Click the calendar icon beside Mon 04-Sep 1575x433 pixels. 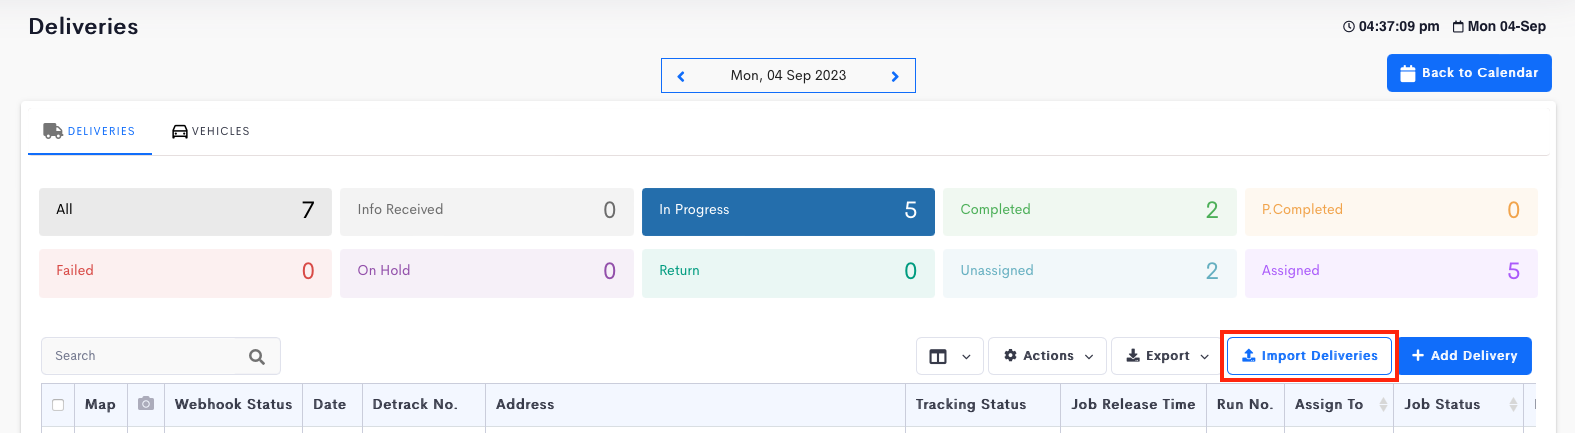pos(1458,27)
